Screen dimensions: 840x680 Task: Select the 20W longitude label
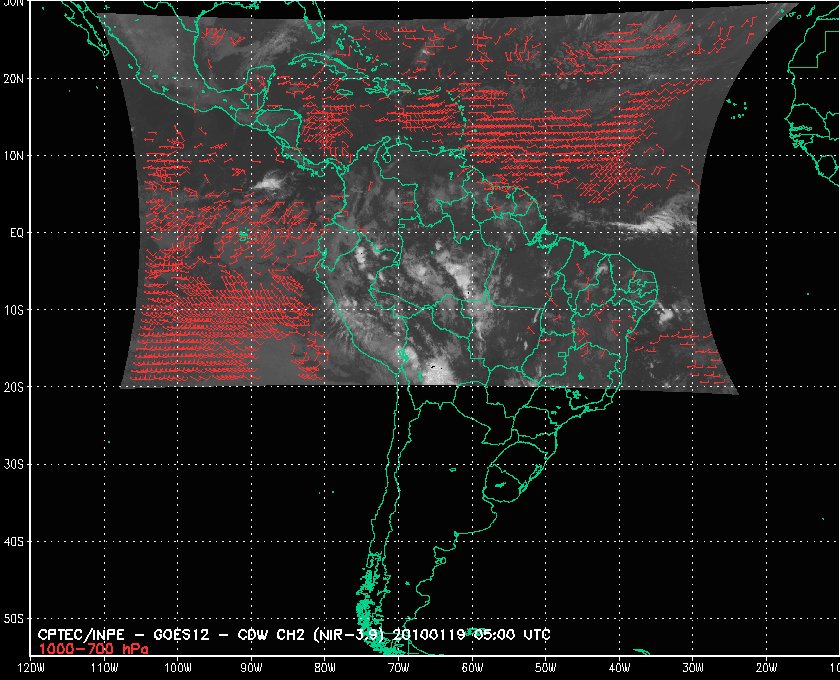tap(767, 668)
